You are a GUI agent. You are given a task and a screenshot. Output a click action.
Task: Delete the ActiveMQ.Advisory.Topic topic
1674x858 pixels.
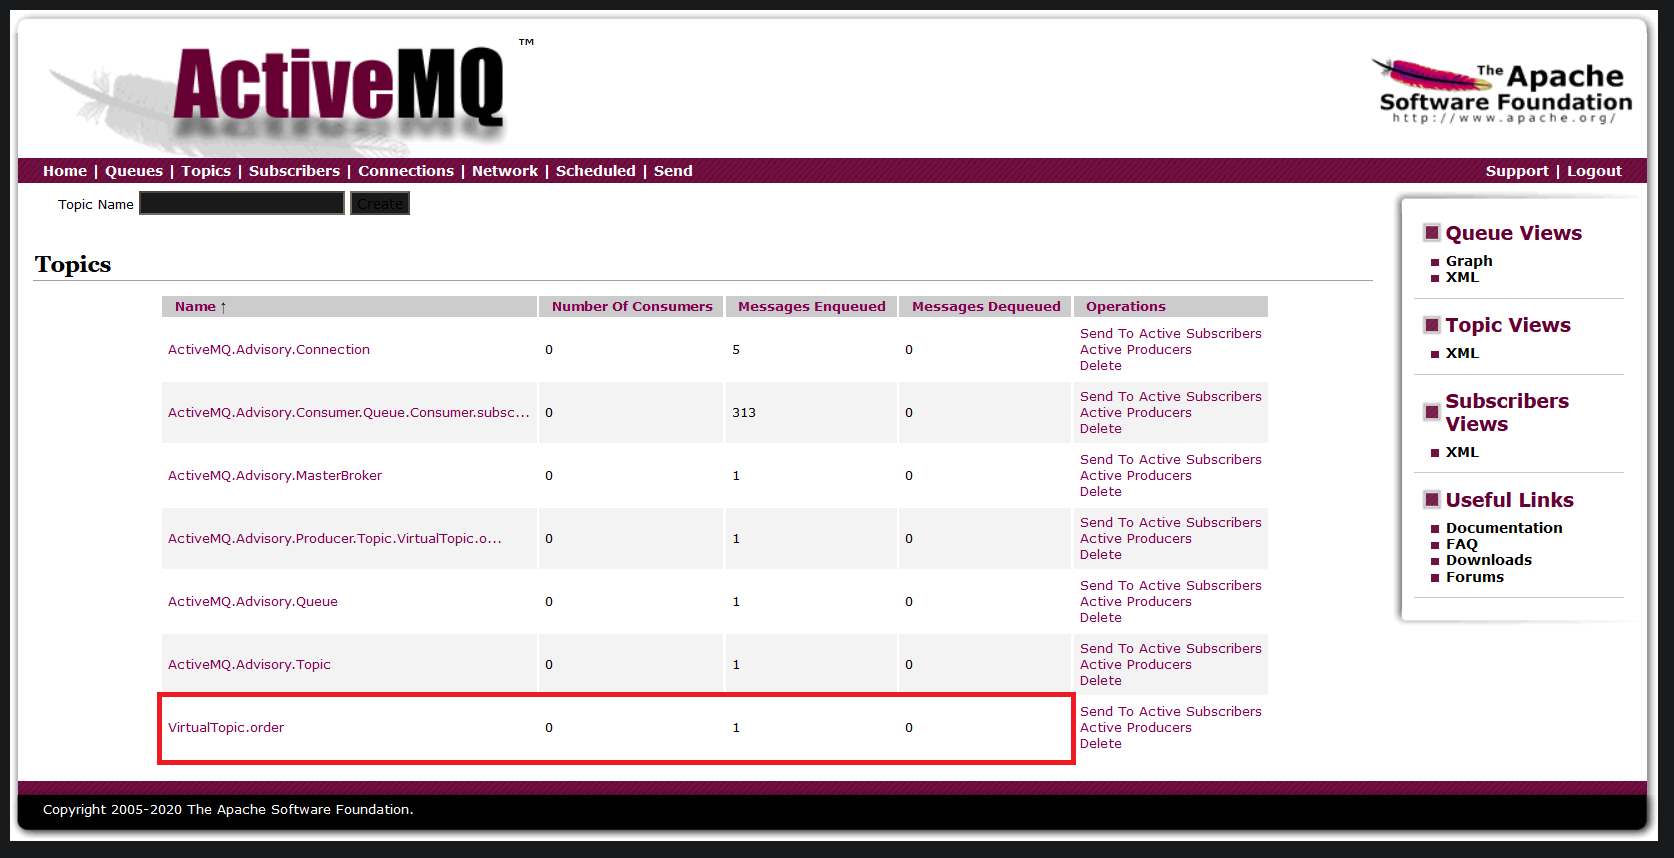1101,681
